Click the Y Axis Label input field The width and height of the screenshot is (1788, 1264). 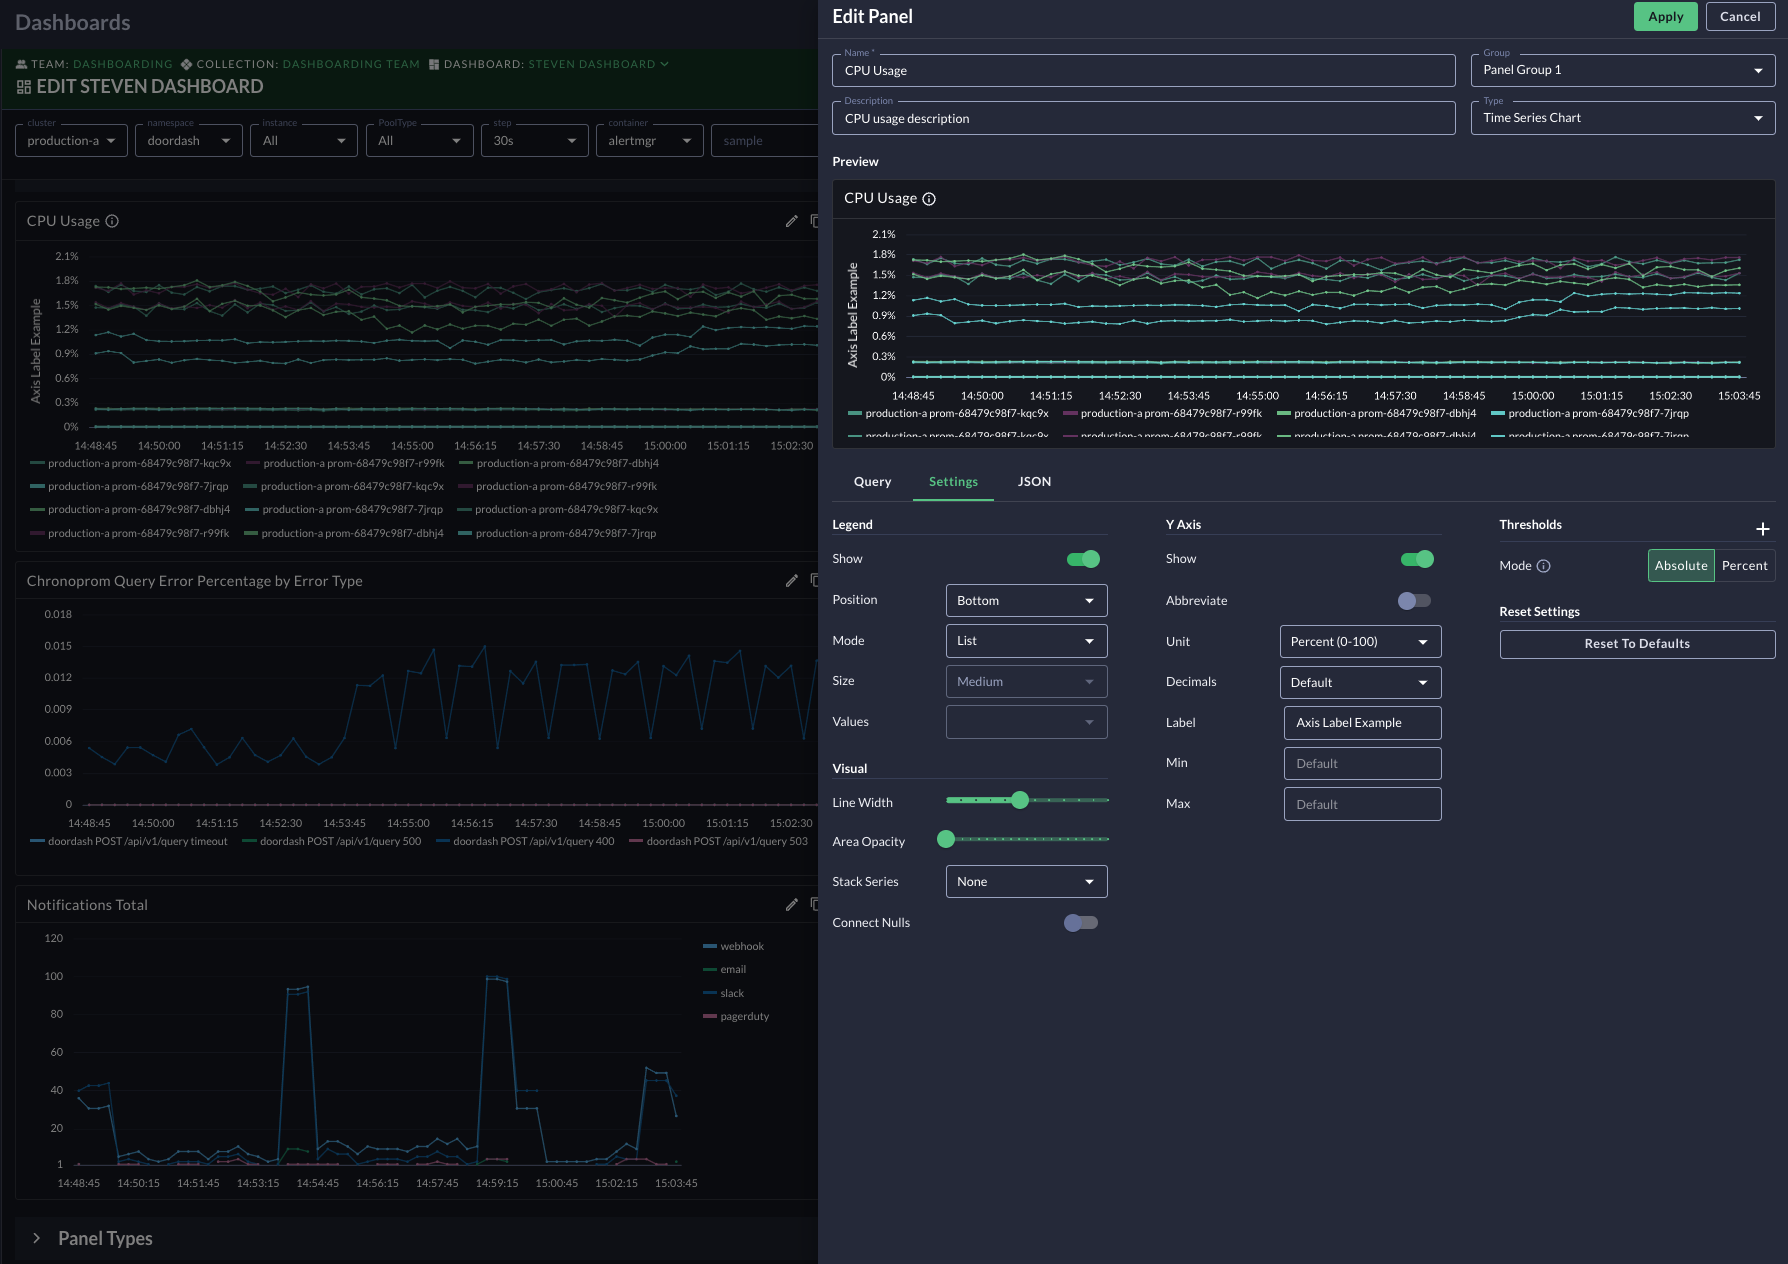click(1362, 723)
